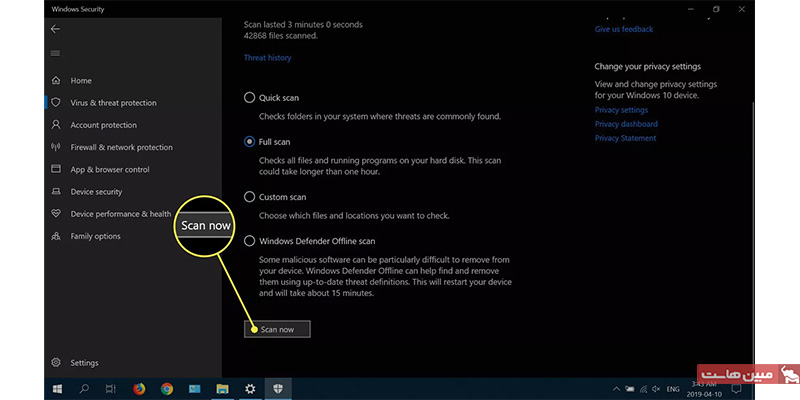Open Account protection section

[x=104, y=125]
